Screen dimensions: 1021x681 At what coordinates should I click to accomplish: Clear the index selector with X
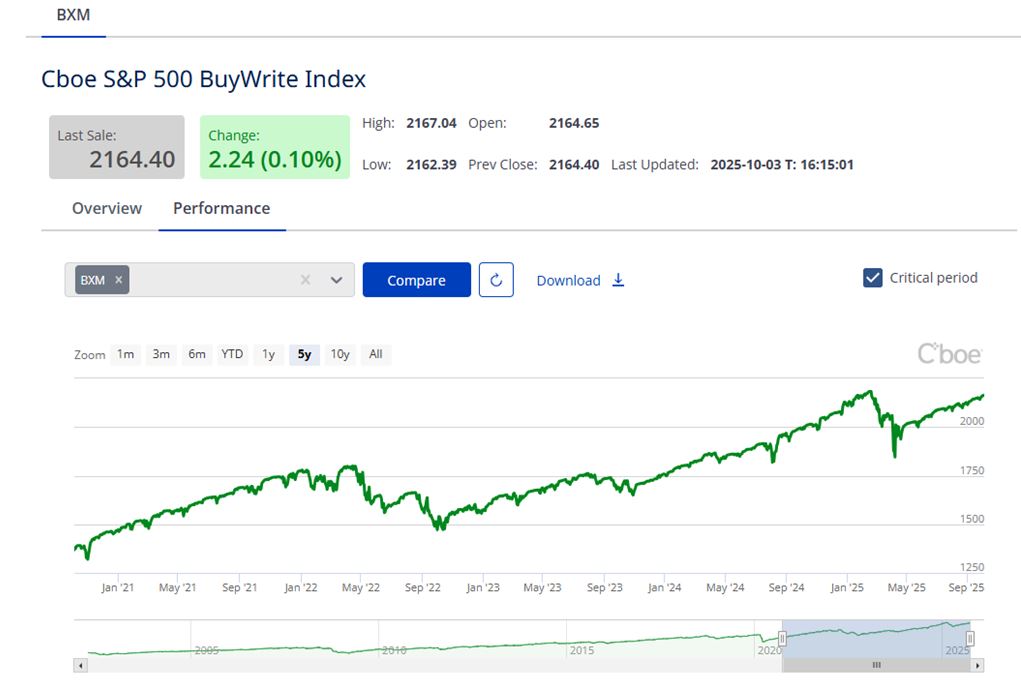pos(305,280)
